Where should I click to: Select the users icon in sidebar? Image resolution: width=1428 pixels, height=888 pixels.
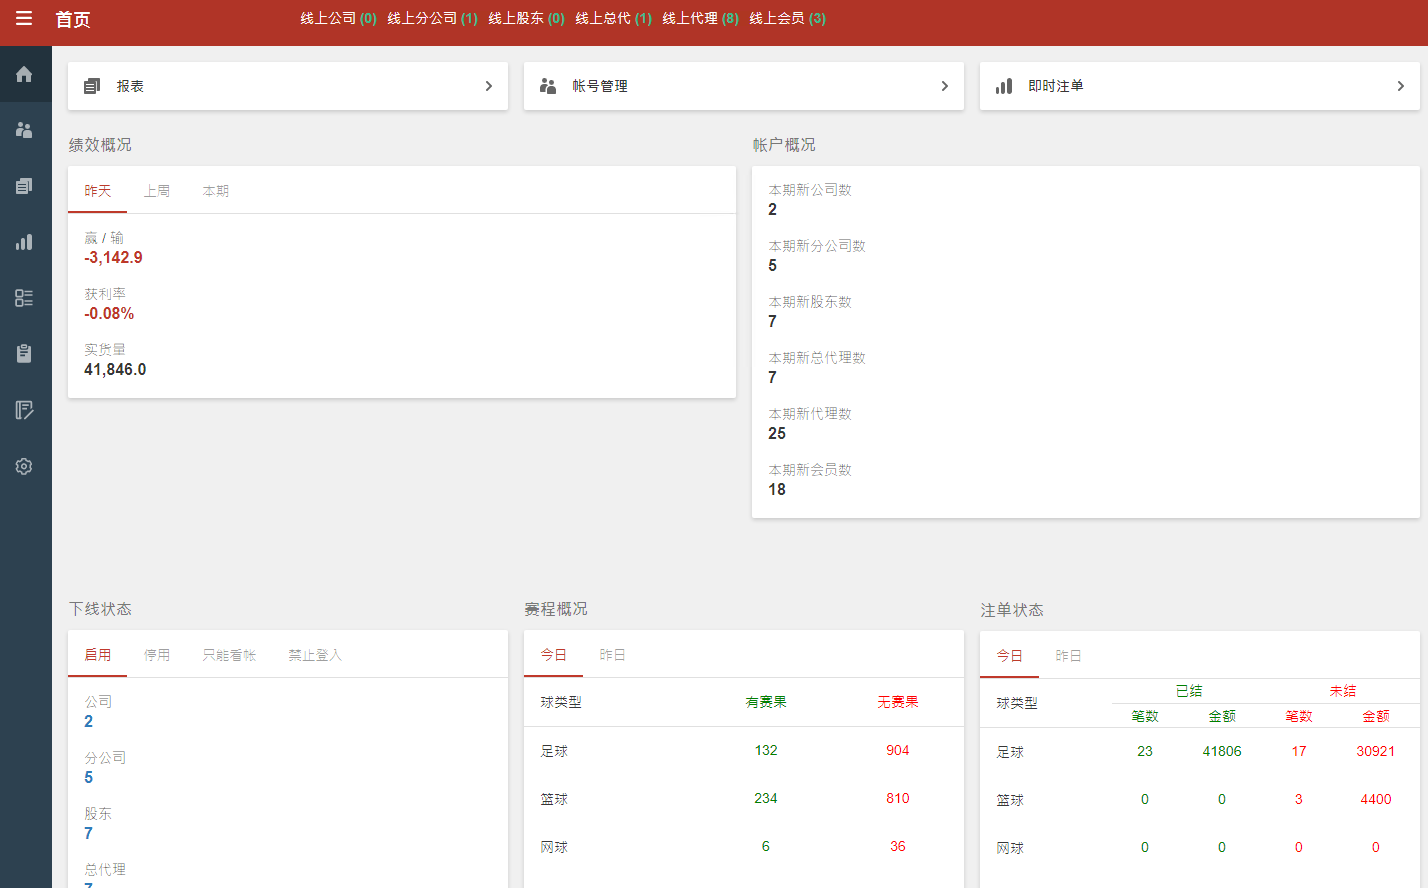(24, 129)
